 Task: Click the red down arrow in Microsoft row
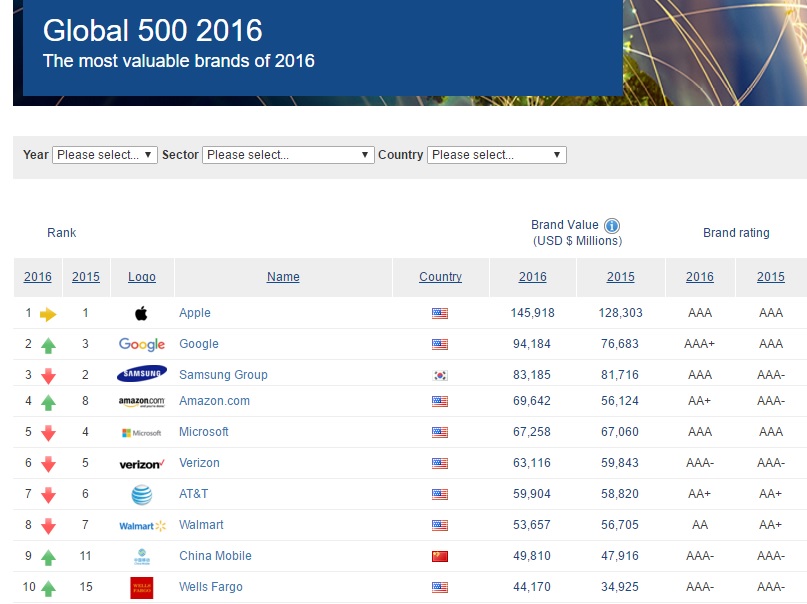point(48,433)
